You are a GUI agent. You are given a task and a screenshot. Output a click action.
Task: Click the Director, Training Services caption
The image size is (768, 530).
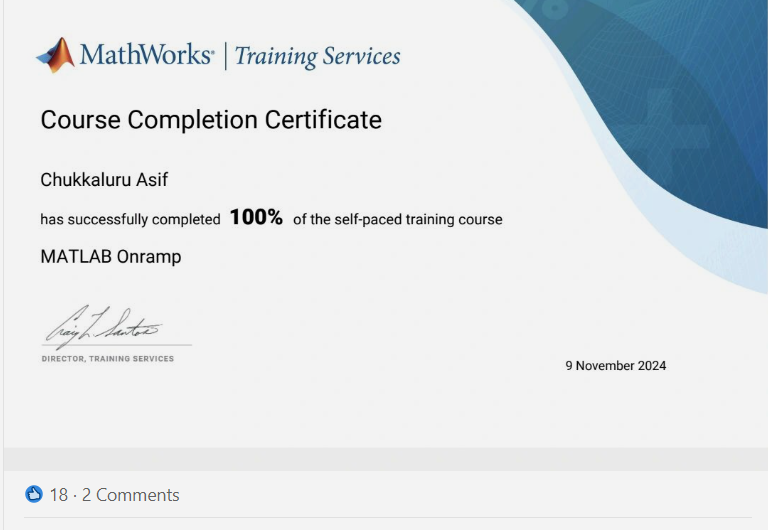pos(108,359)
